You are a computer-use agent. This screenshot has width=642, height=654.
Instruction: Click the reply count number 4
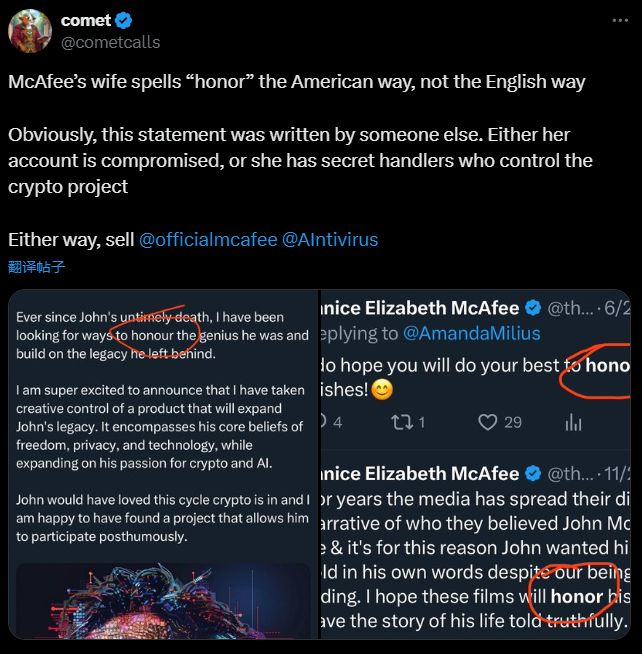tap(337, 422)
